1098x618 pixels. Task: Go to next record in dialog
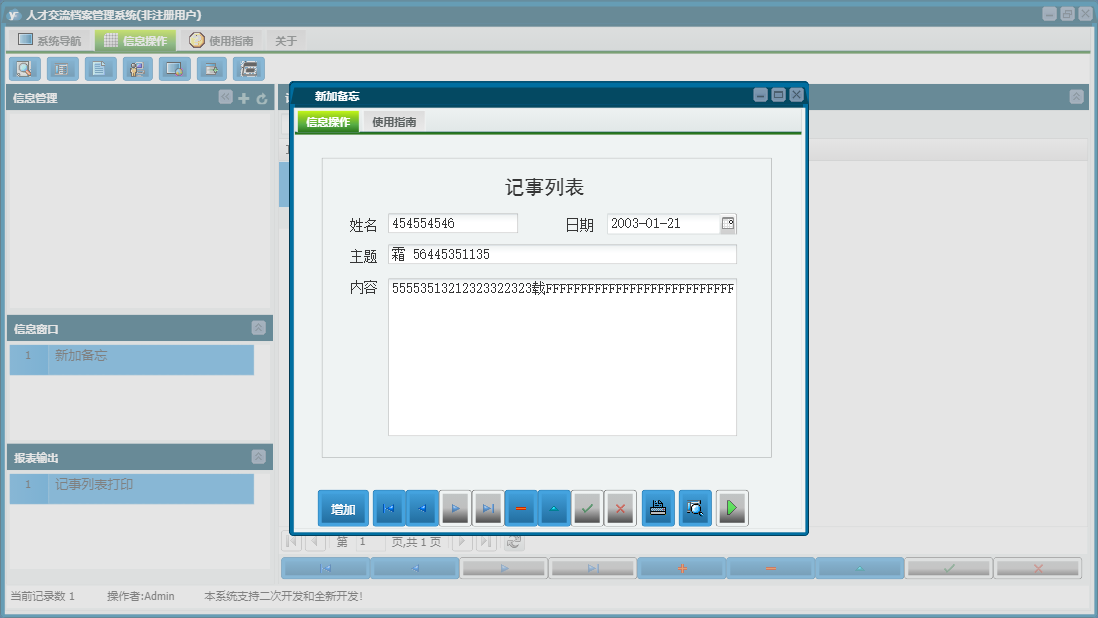[x=455, y=509]
